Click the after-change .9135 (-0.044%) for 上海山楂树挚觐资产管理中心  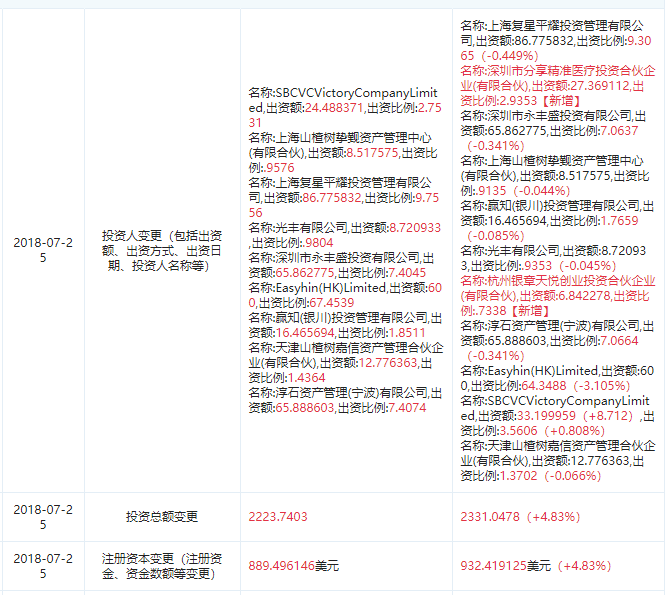524,191
